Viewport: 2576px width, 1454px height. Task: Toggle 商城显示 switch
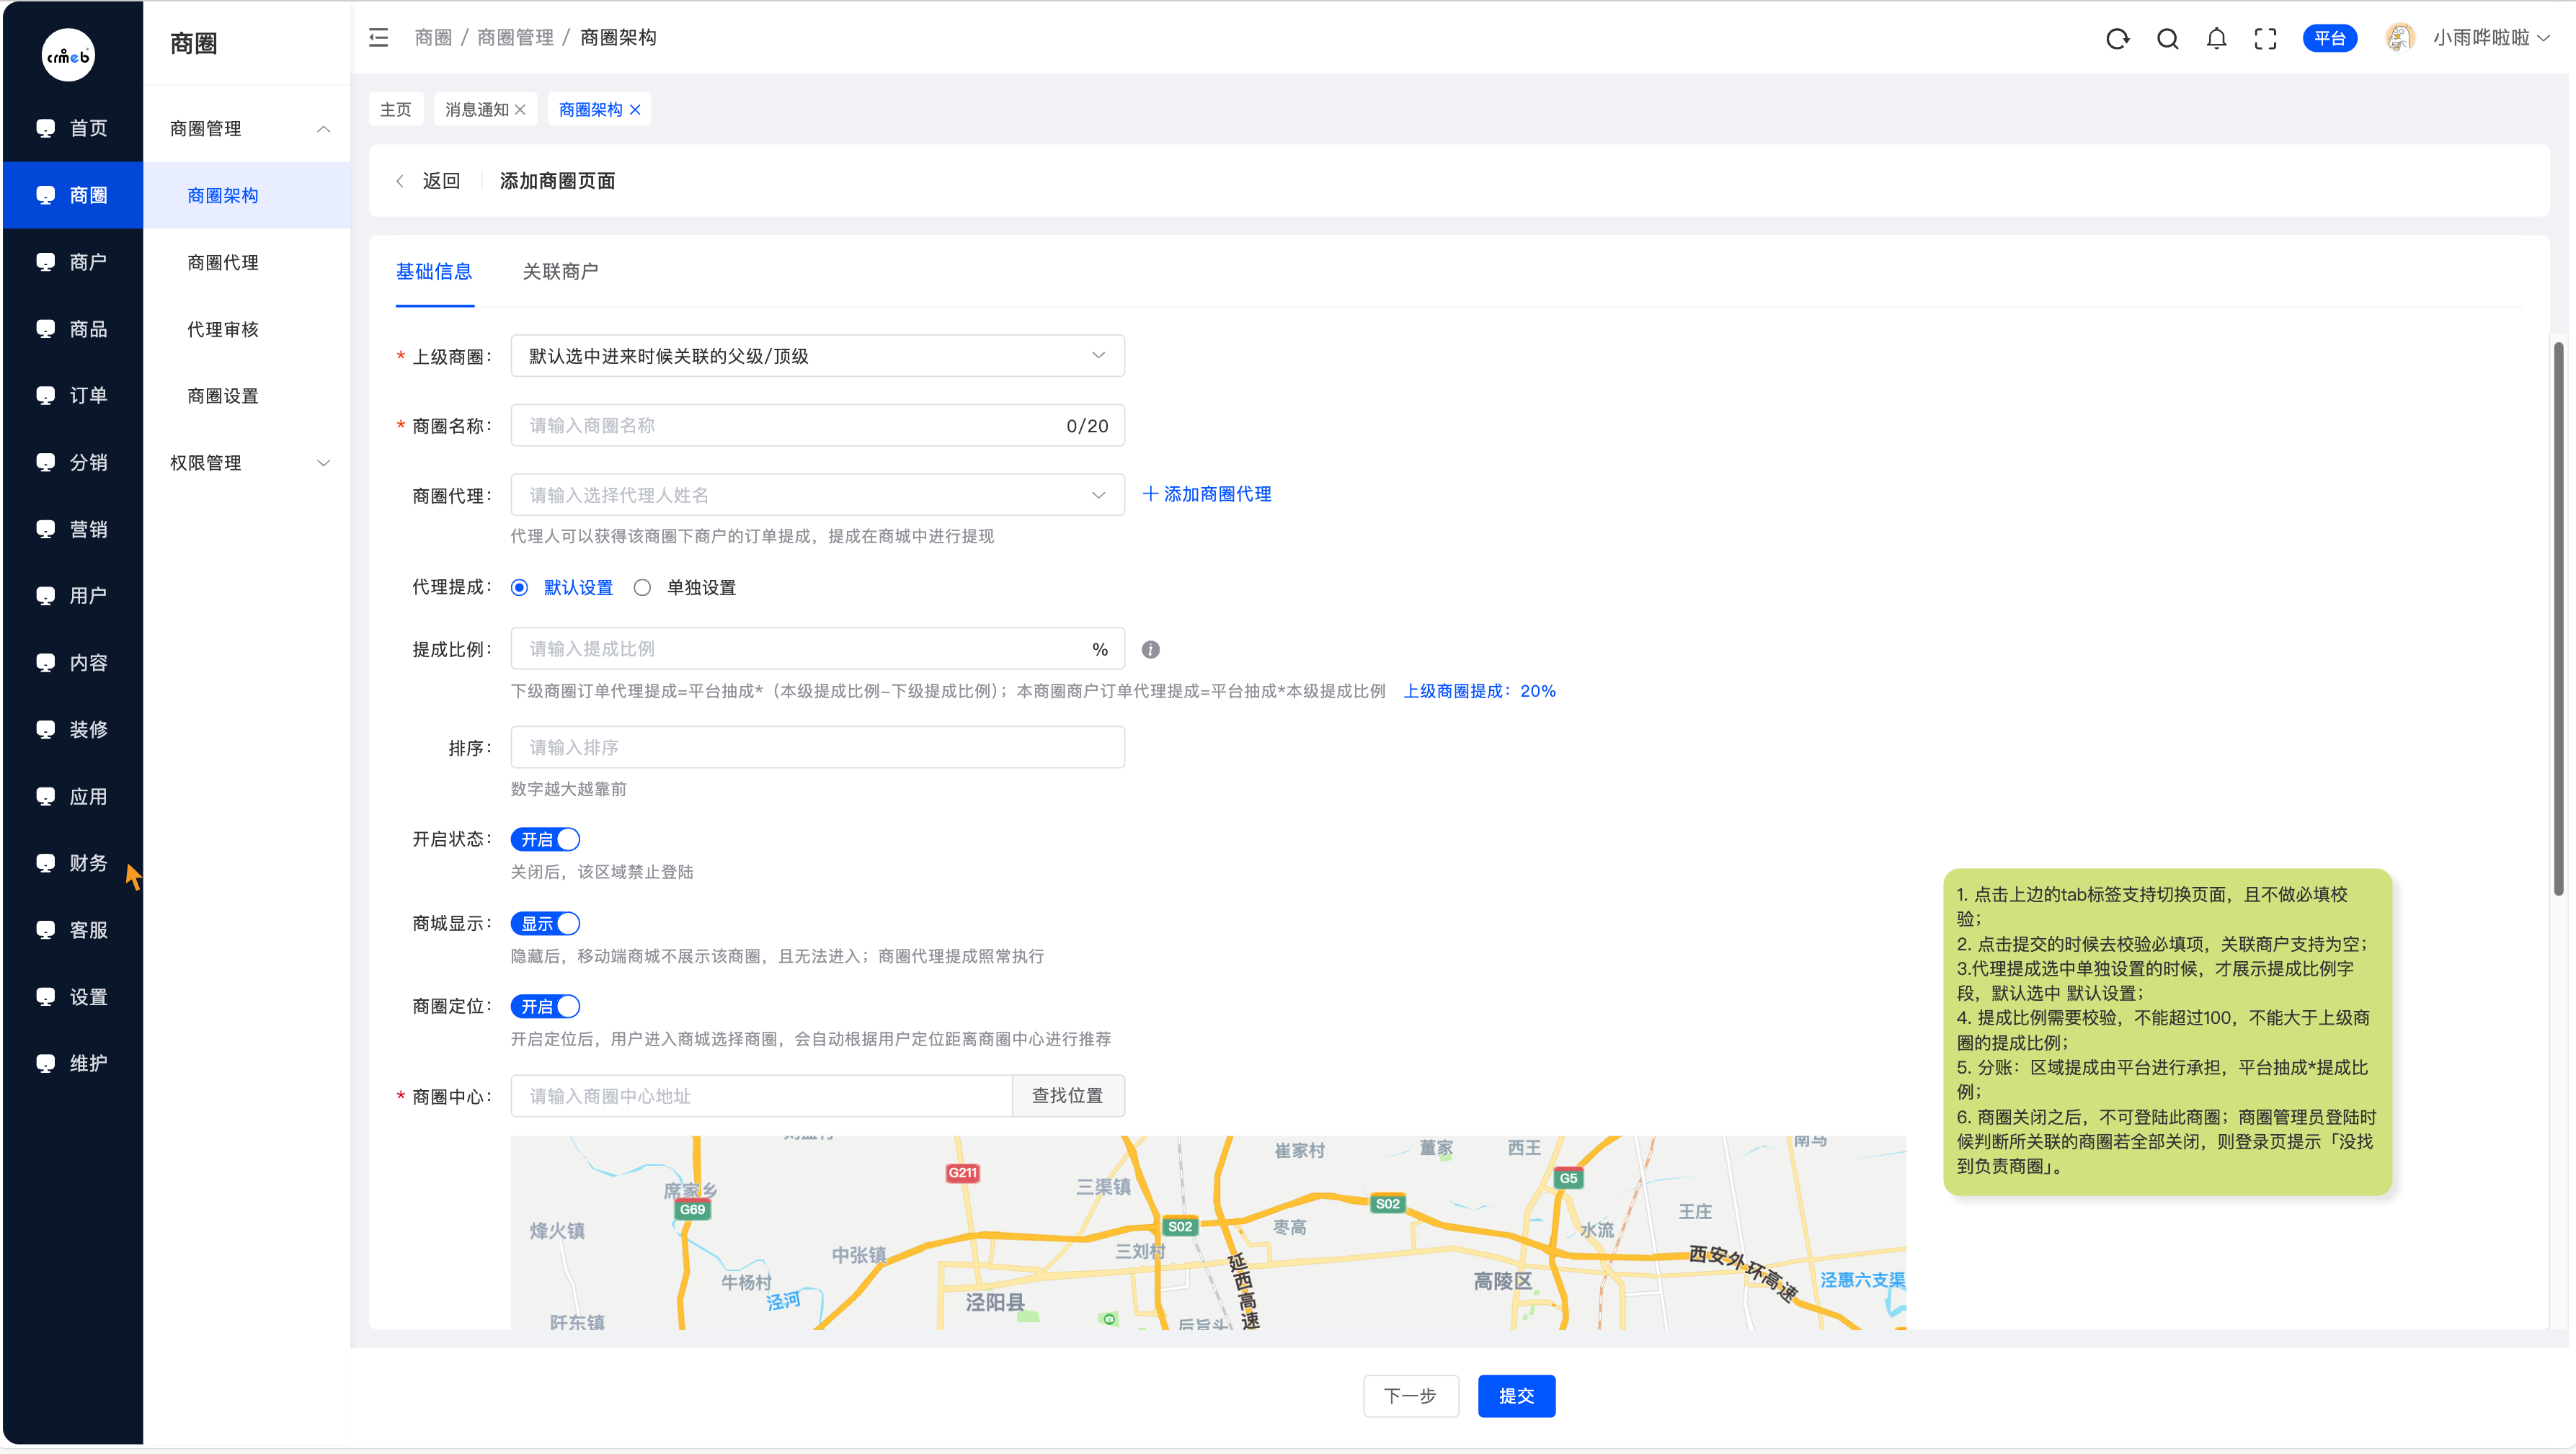(545, 924)
